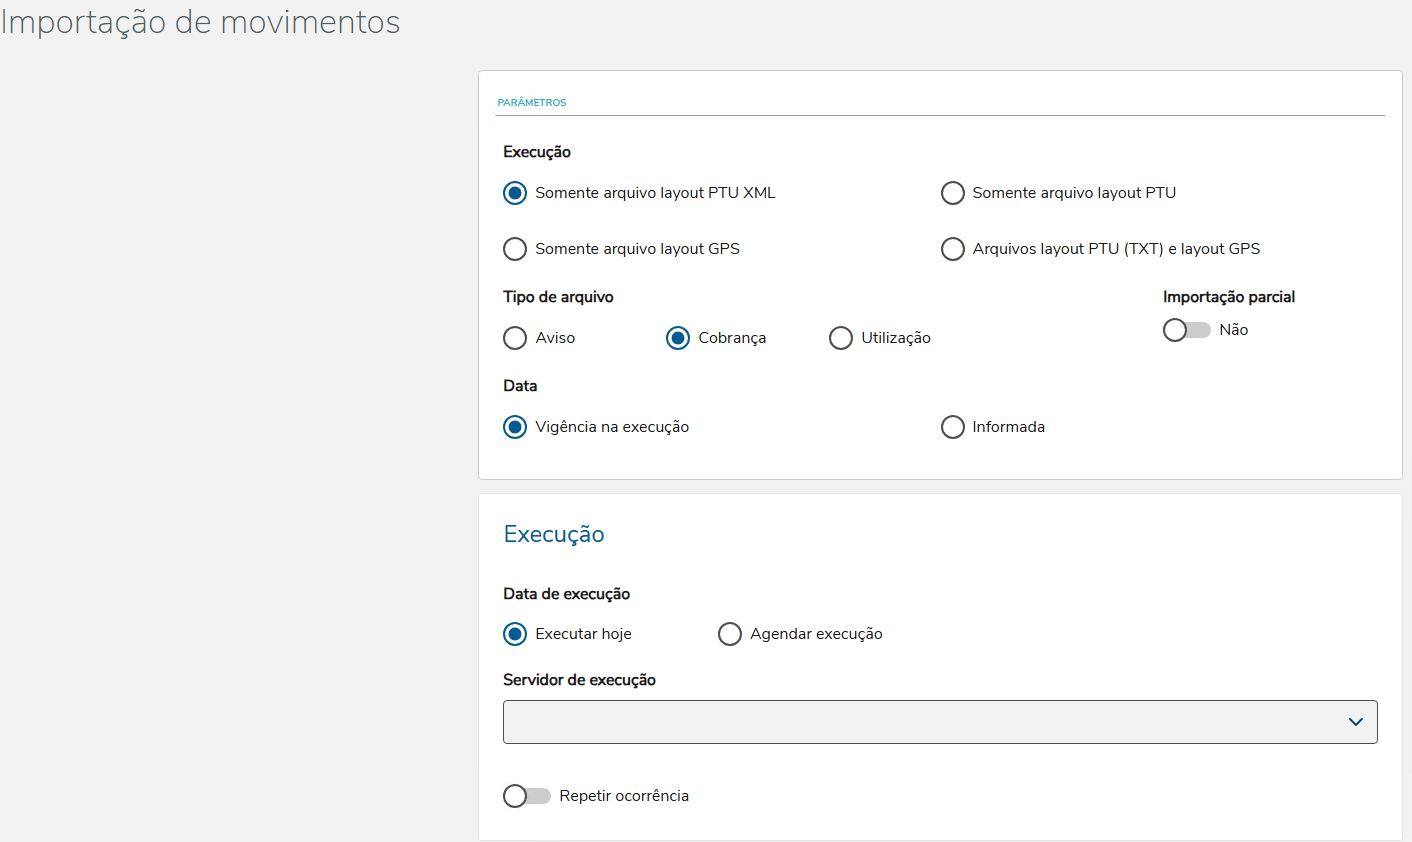Turn on 'Repetir ocorrência' switch
The height and width of the screenshot is (842, 1412).
tap(526, 796)
